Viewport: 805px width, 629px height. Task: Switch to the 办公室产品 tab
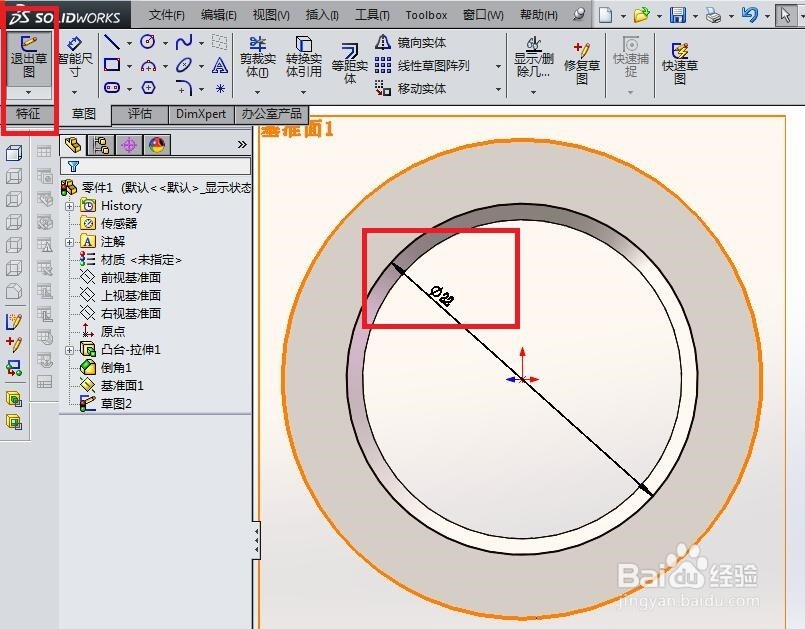tap(272, 113)
